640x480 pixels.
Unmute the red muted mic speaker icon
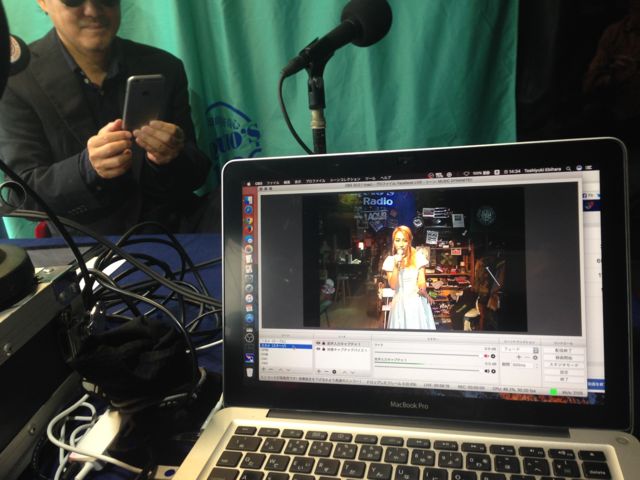[486, 356]
